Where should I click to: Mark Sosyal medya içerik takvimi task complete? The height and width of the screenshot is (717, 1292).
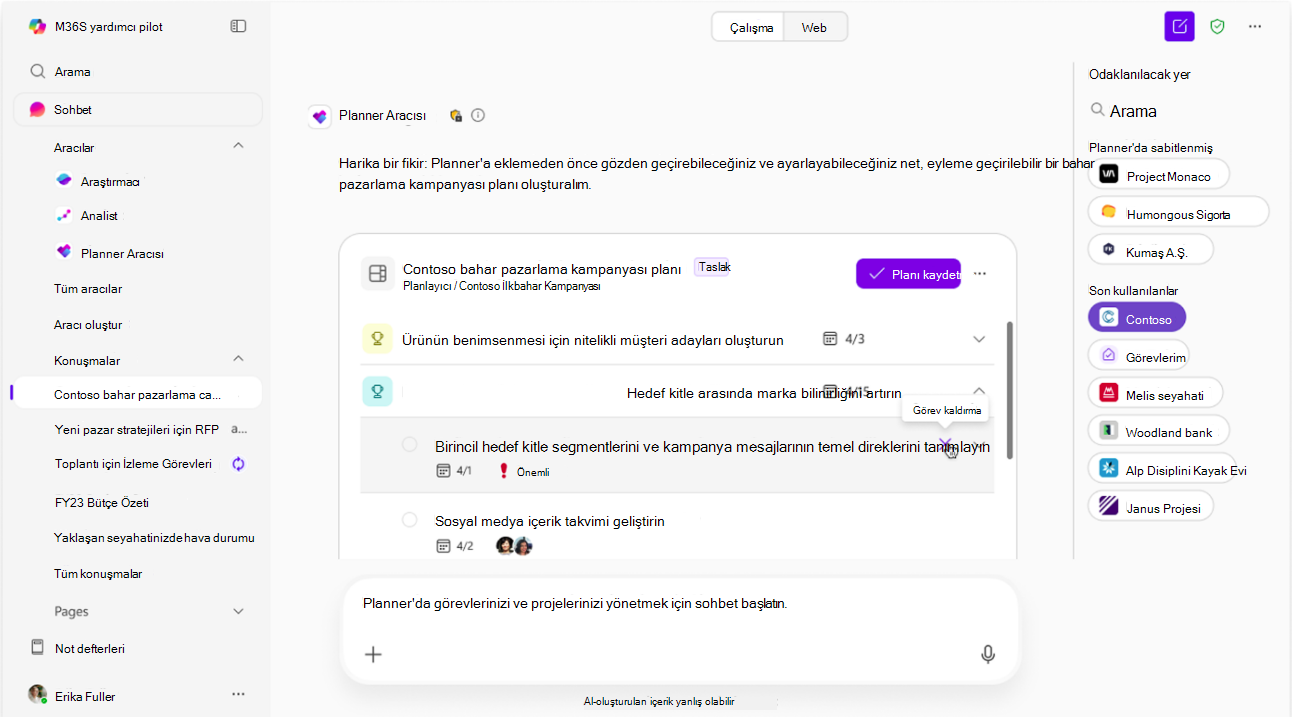(410, 520)
